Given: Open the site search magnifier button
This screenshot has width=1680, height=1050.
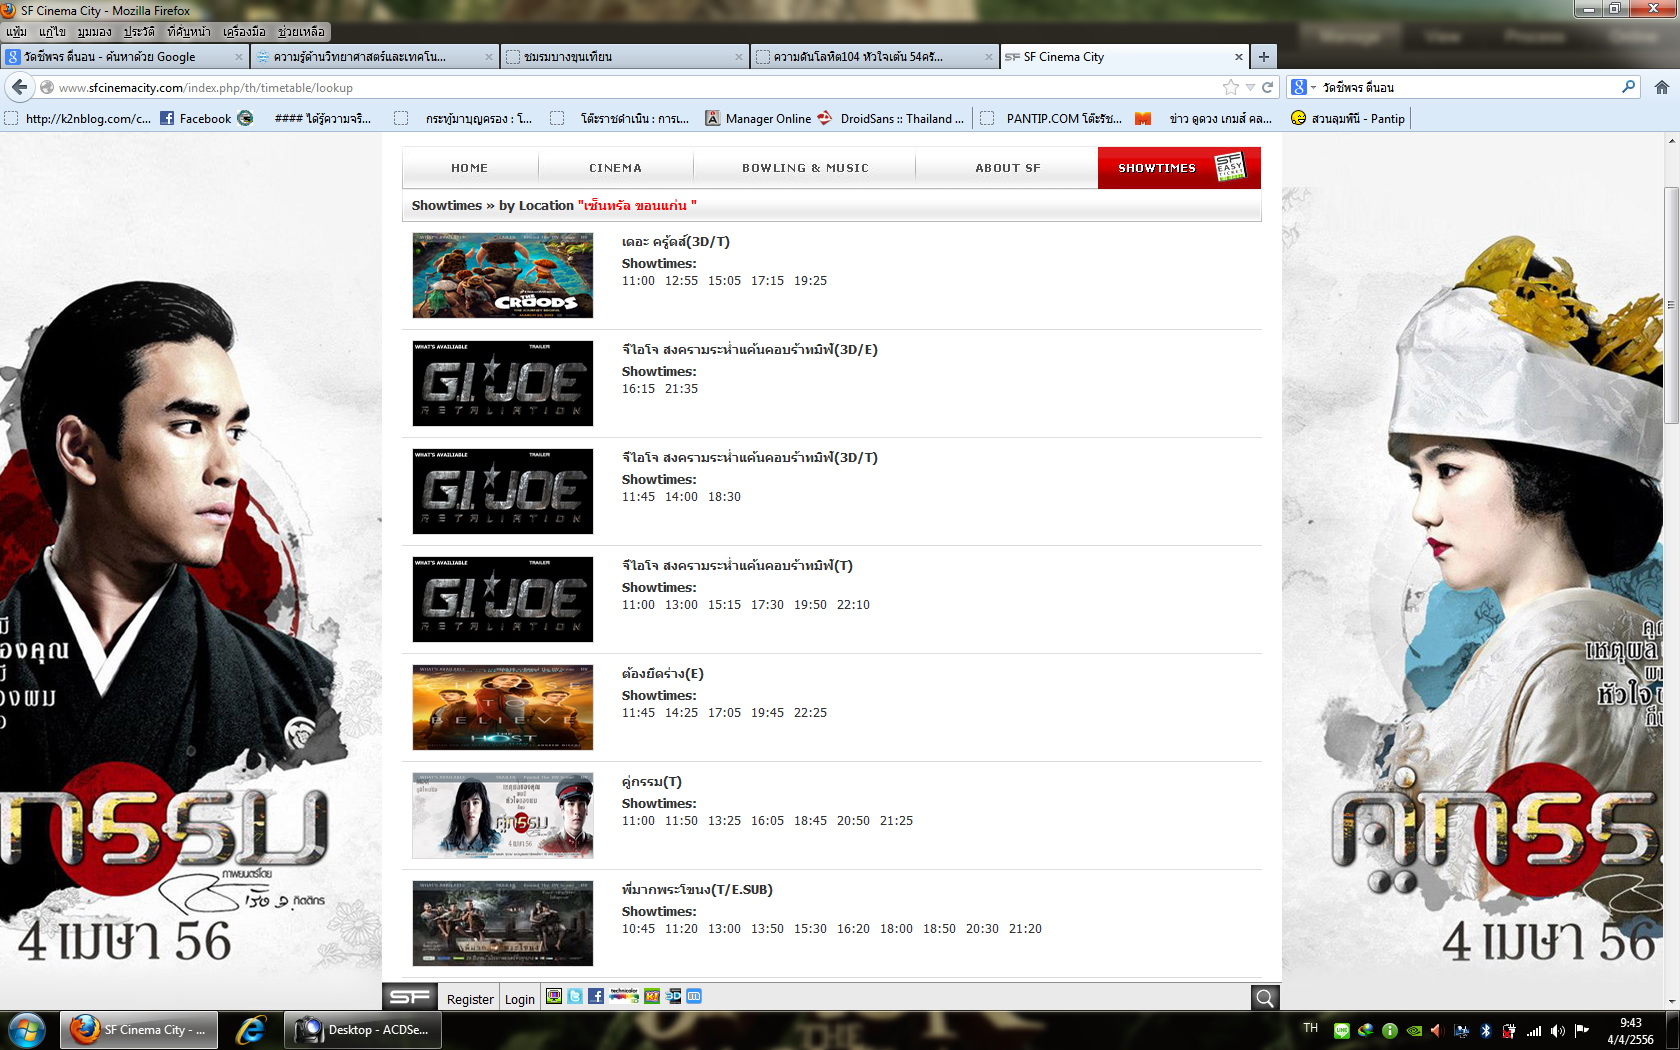Looking at the screenshot, I should coord(1265,997).
